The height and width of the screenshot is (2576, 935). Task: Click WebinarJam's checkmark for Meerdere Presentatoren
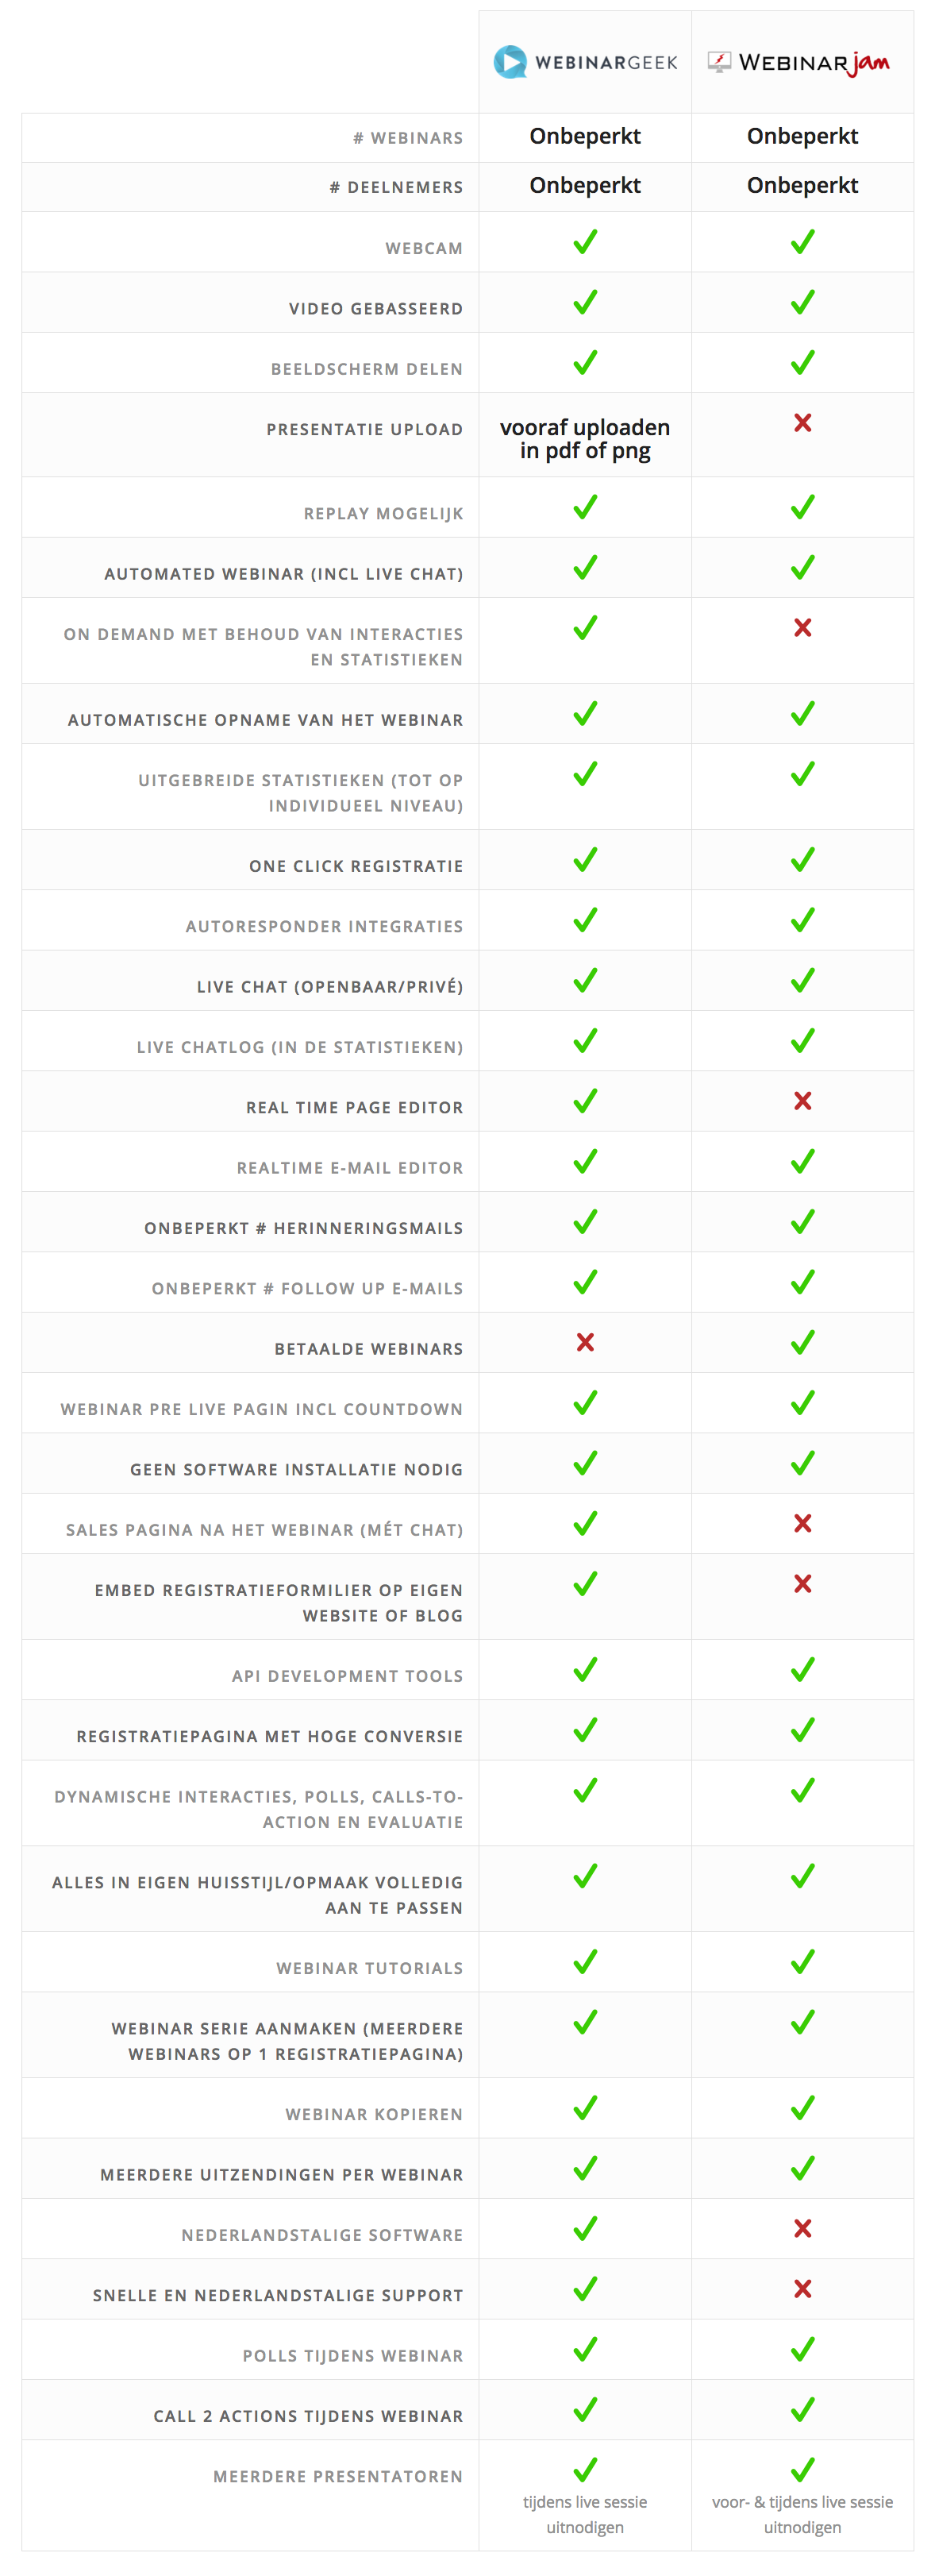point(802,2469)
